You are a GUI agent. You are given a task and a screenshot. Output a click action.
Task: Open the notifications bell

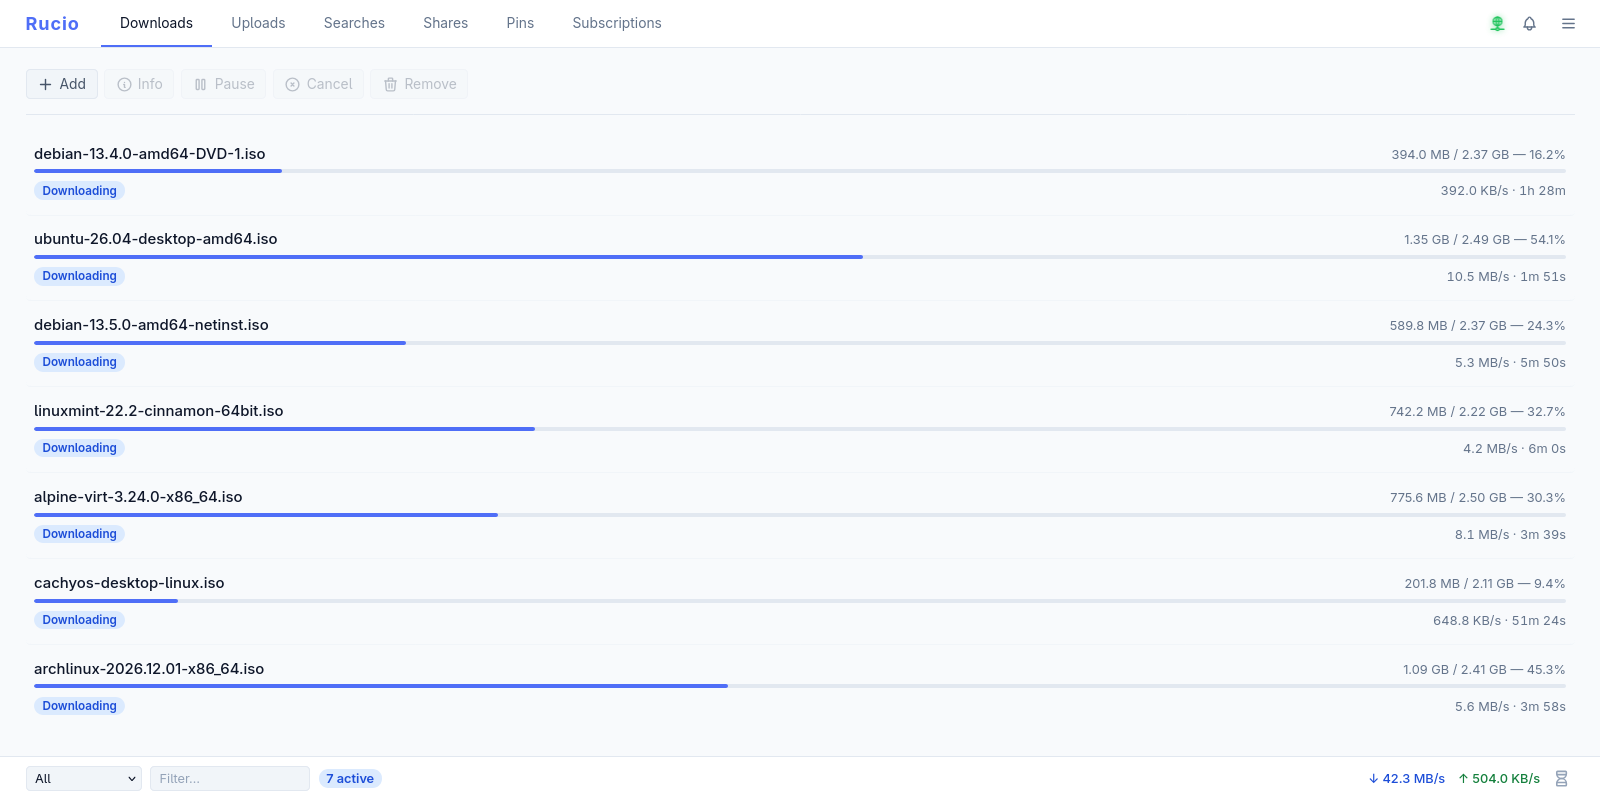pos(1529,23)
